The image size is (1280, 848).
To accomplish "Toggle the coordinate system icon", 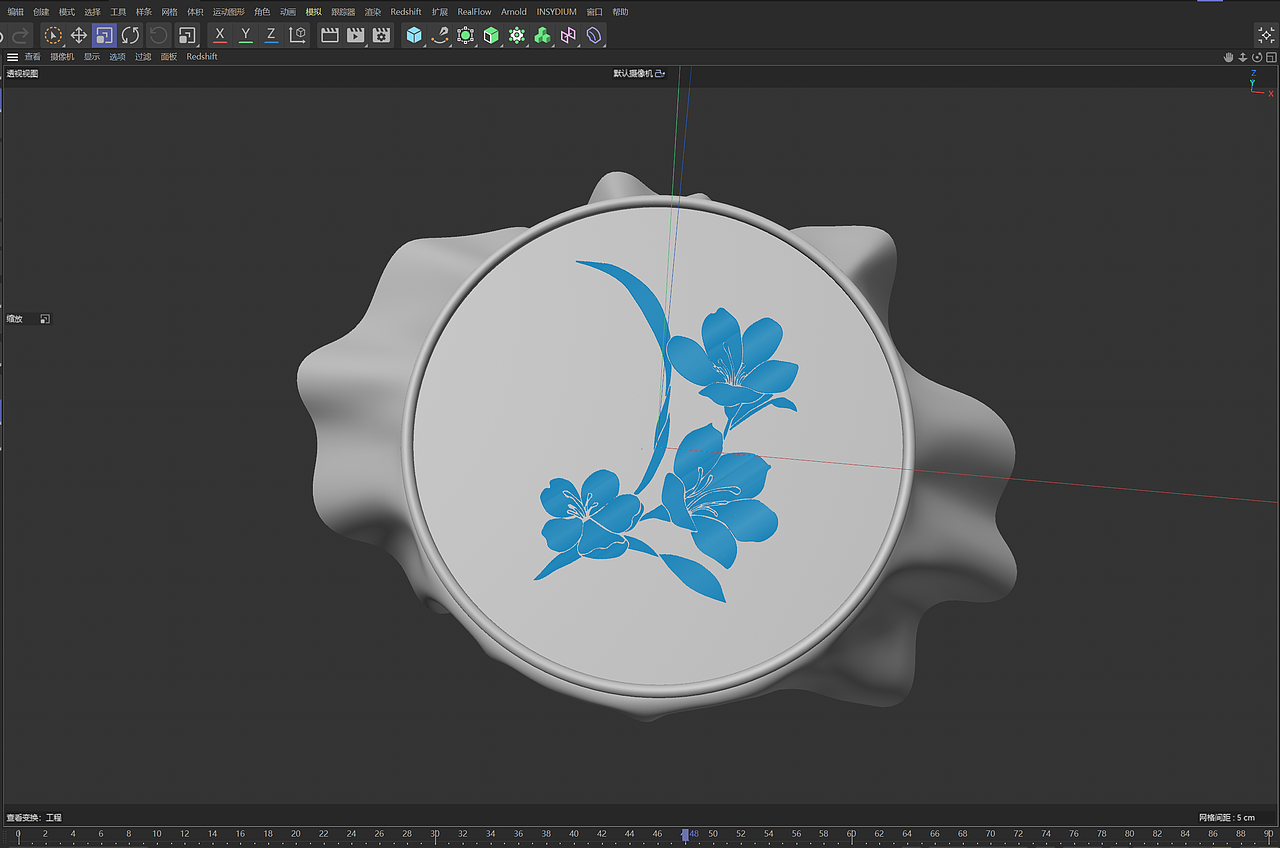I will [x=297, y=35].
